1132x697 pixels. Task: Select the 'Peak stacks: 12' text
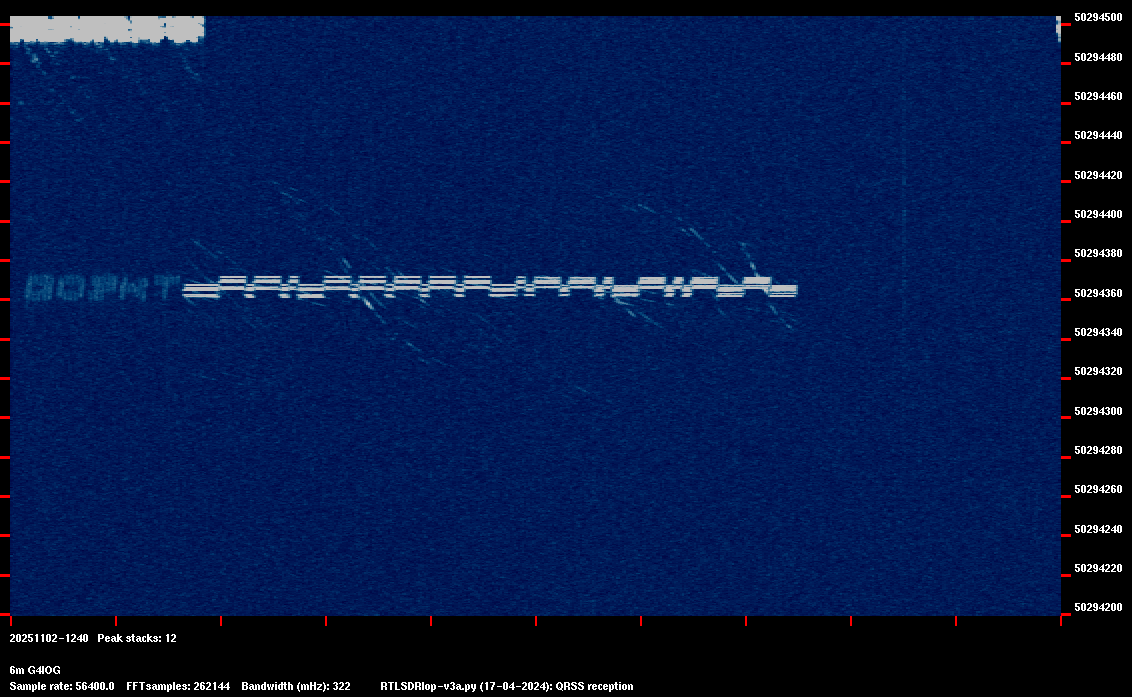pos(137,638)
